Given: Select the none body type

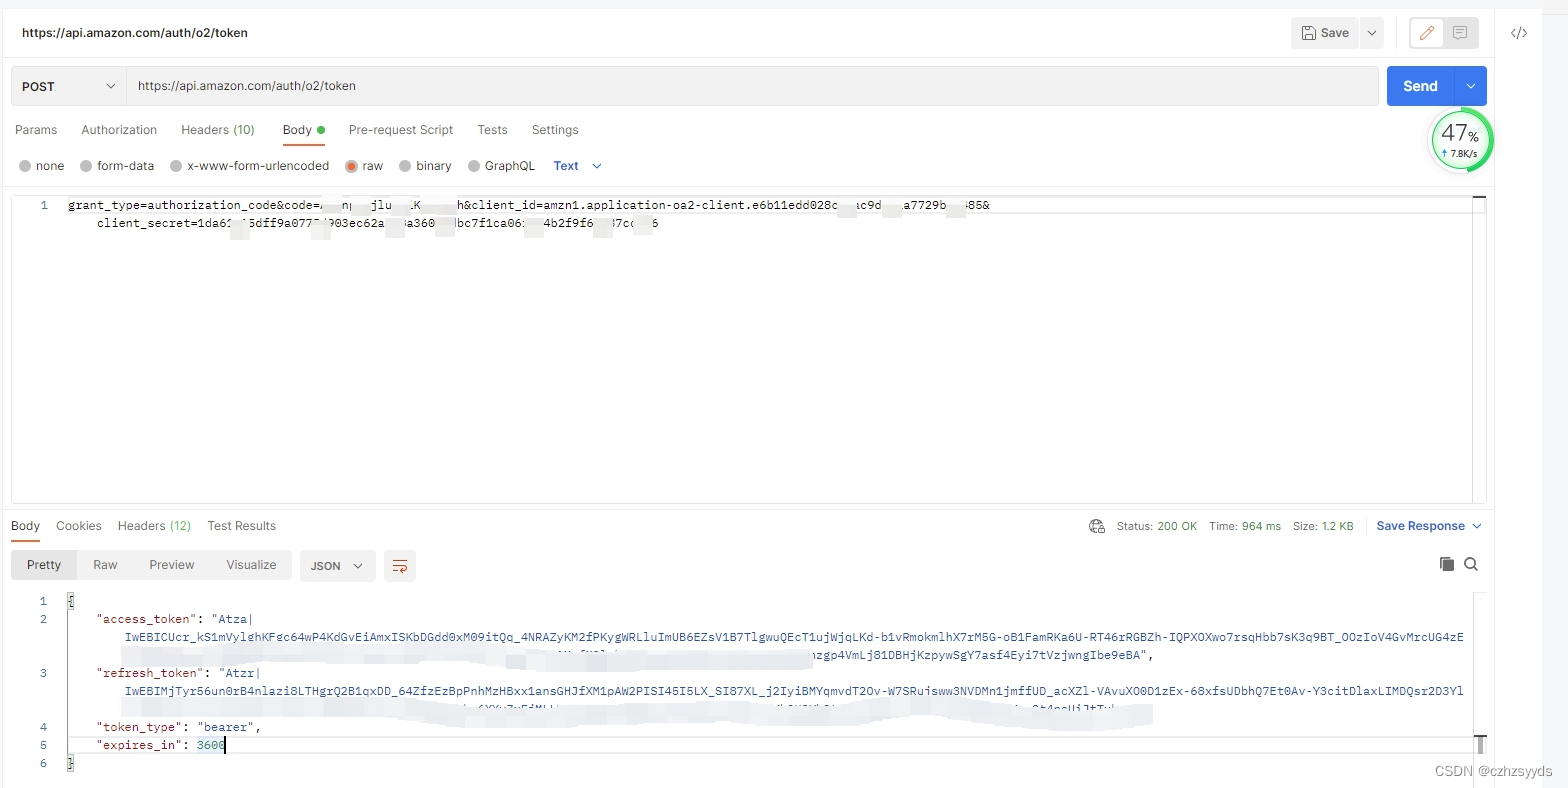Looking at the screenshot, I should coord(41,166).
